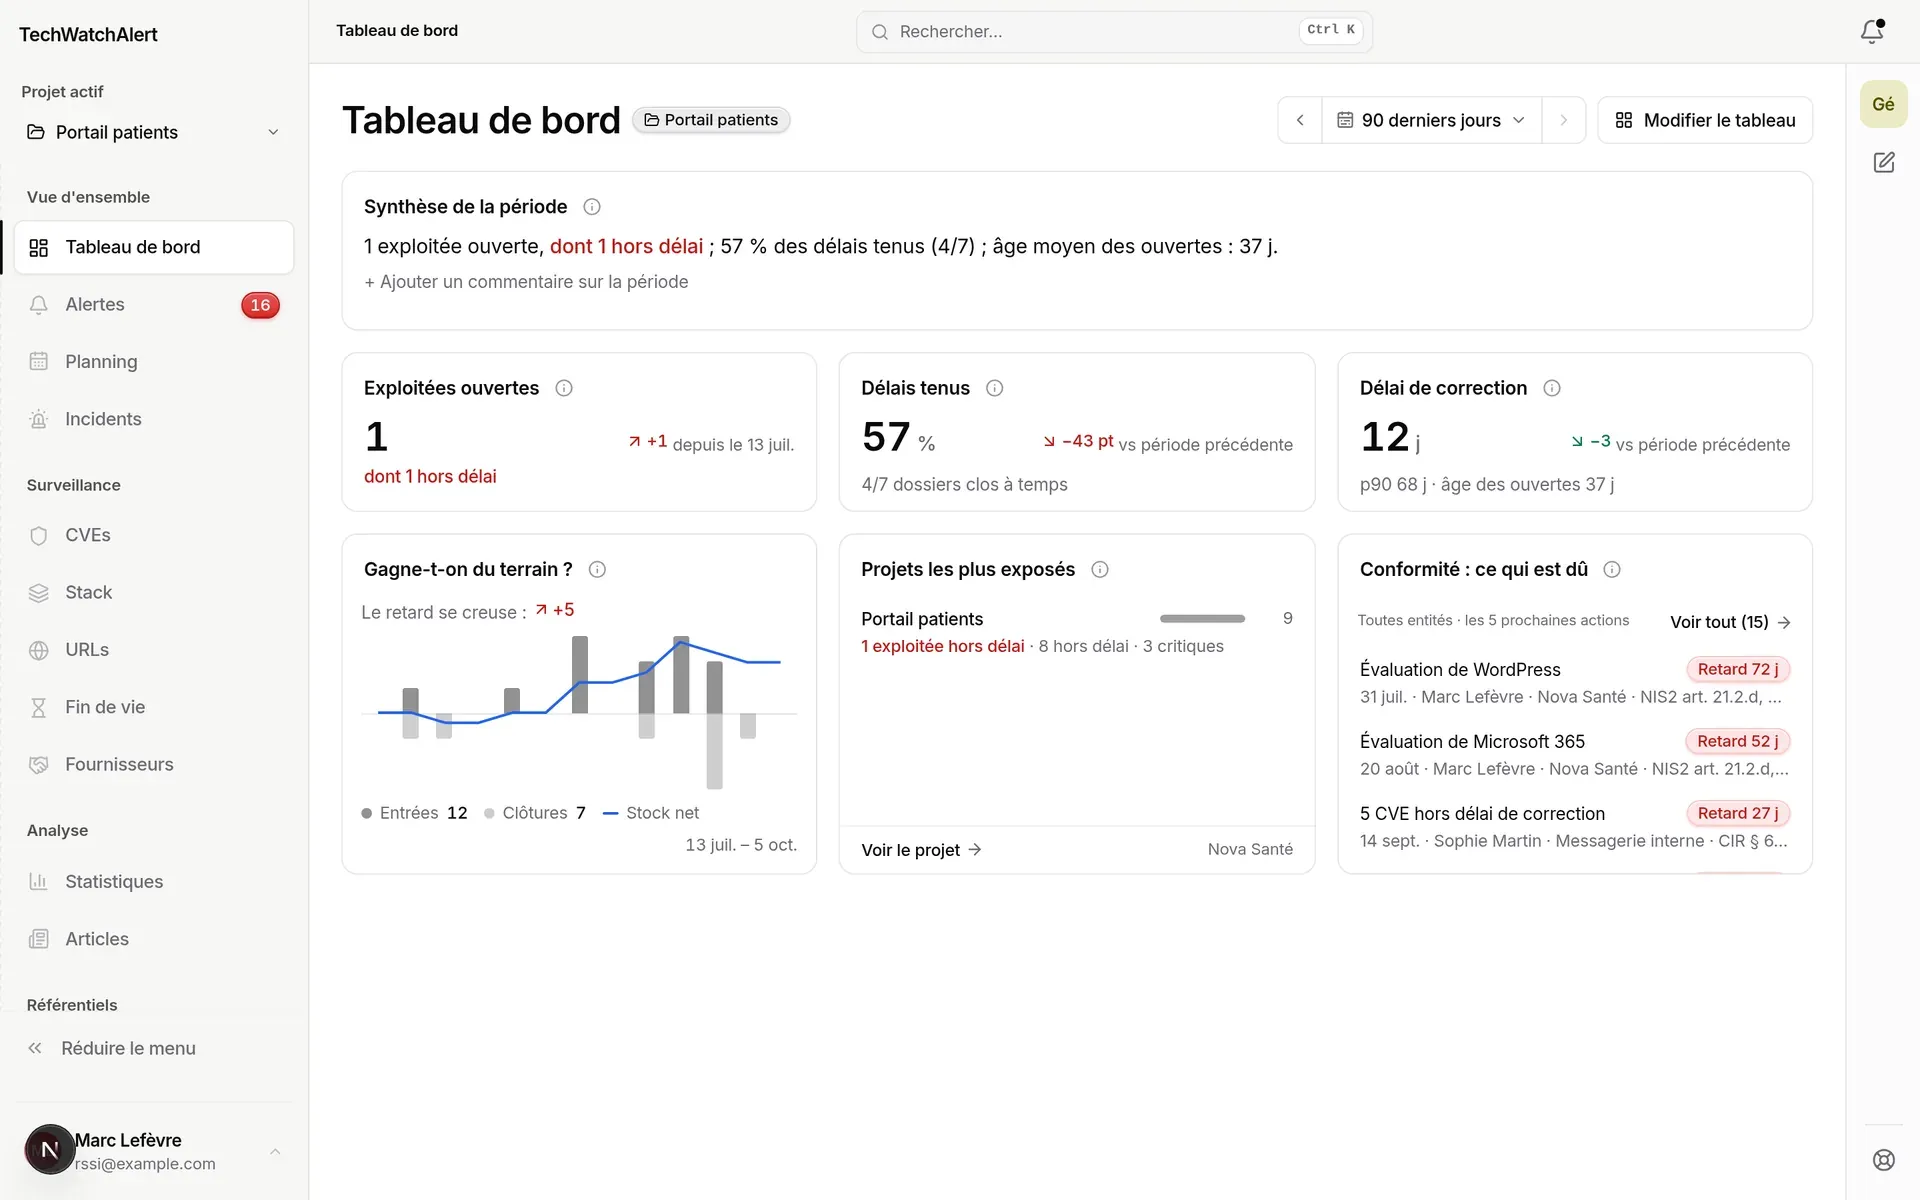
Task: Click the edit note icon in right rail
Action: (1883, 162)
